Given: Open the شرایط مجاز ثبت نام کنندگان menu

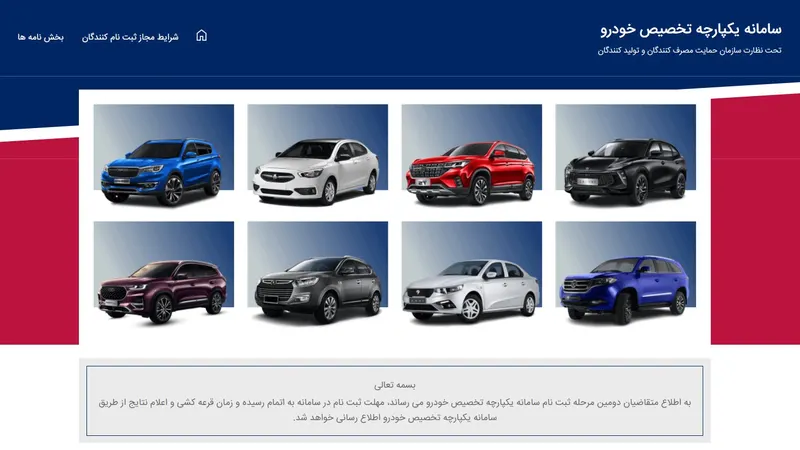Looking at the screenshot, I should [x=130, y=37].
